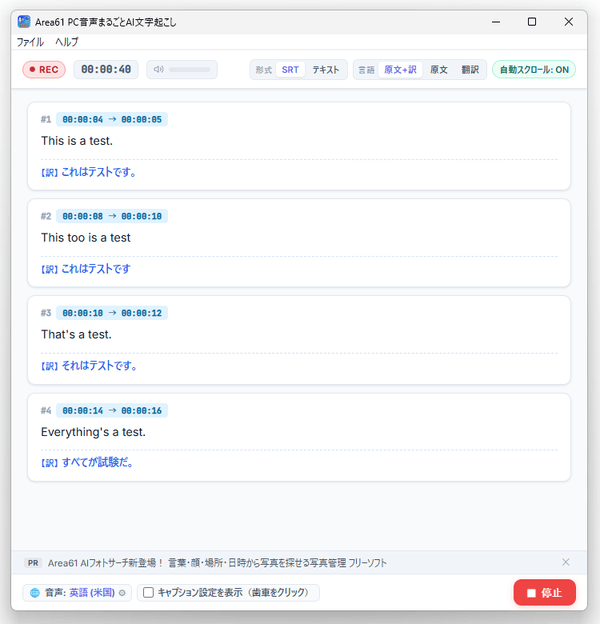This screenshot has height=624, width=600.
Task: Adjust the audio level slider
Action: click(190, 70)
